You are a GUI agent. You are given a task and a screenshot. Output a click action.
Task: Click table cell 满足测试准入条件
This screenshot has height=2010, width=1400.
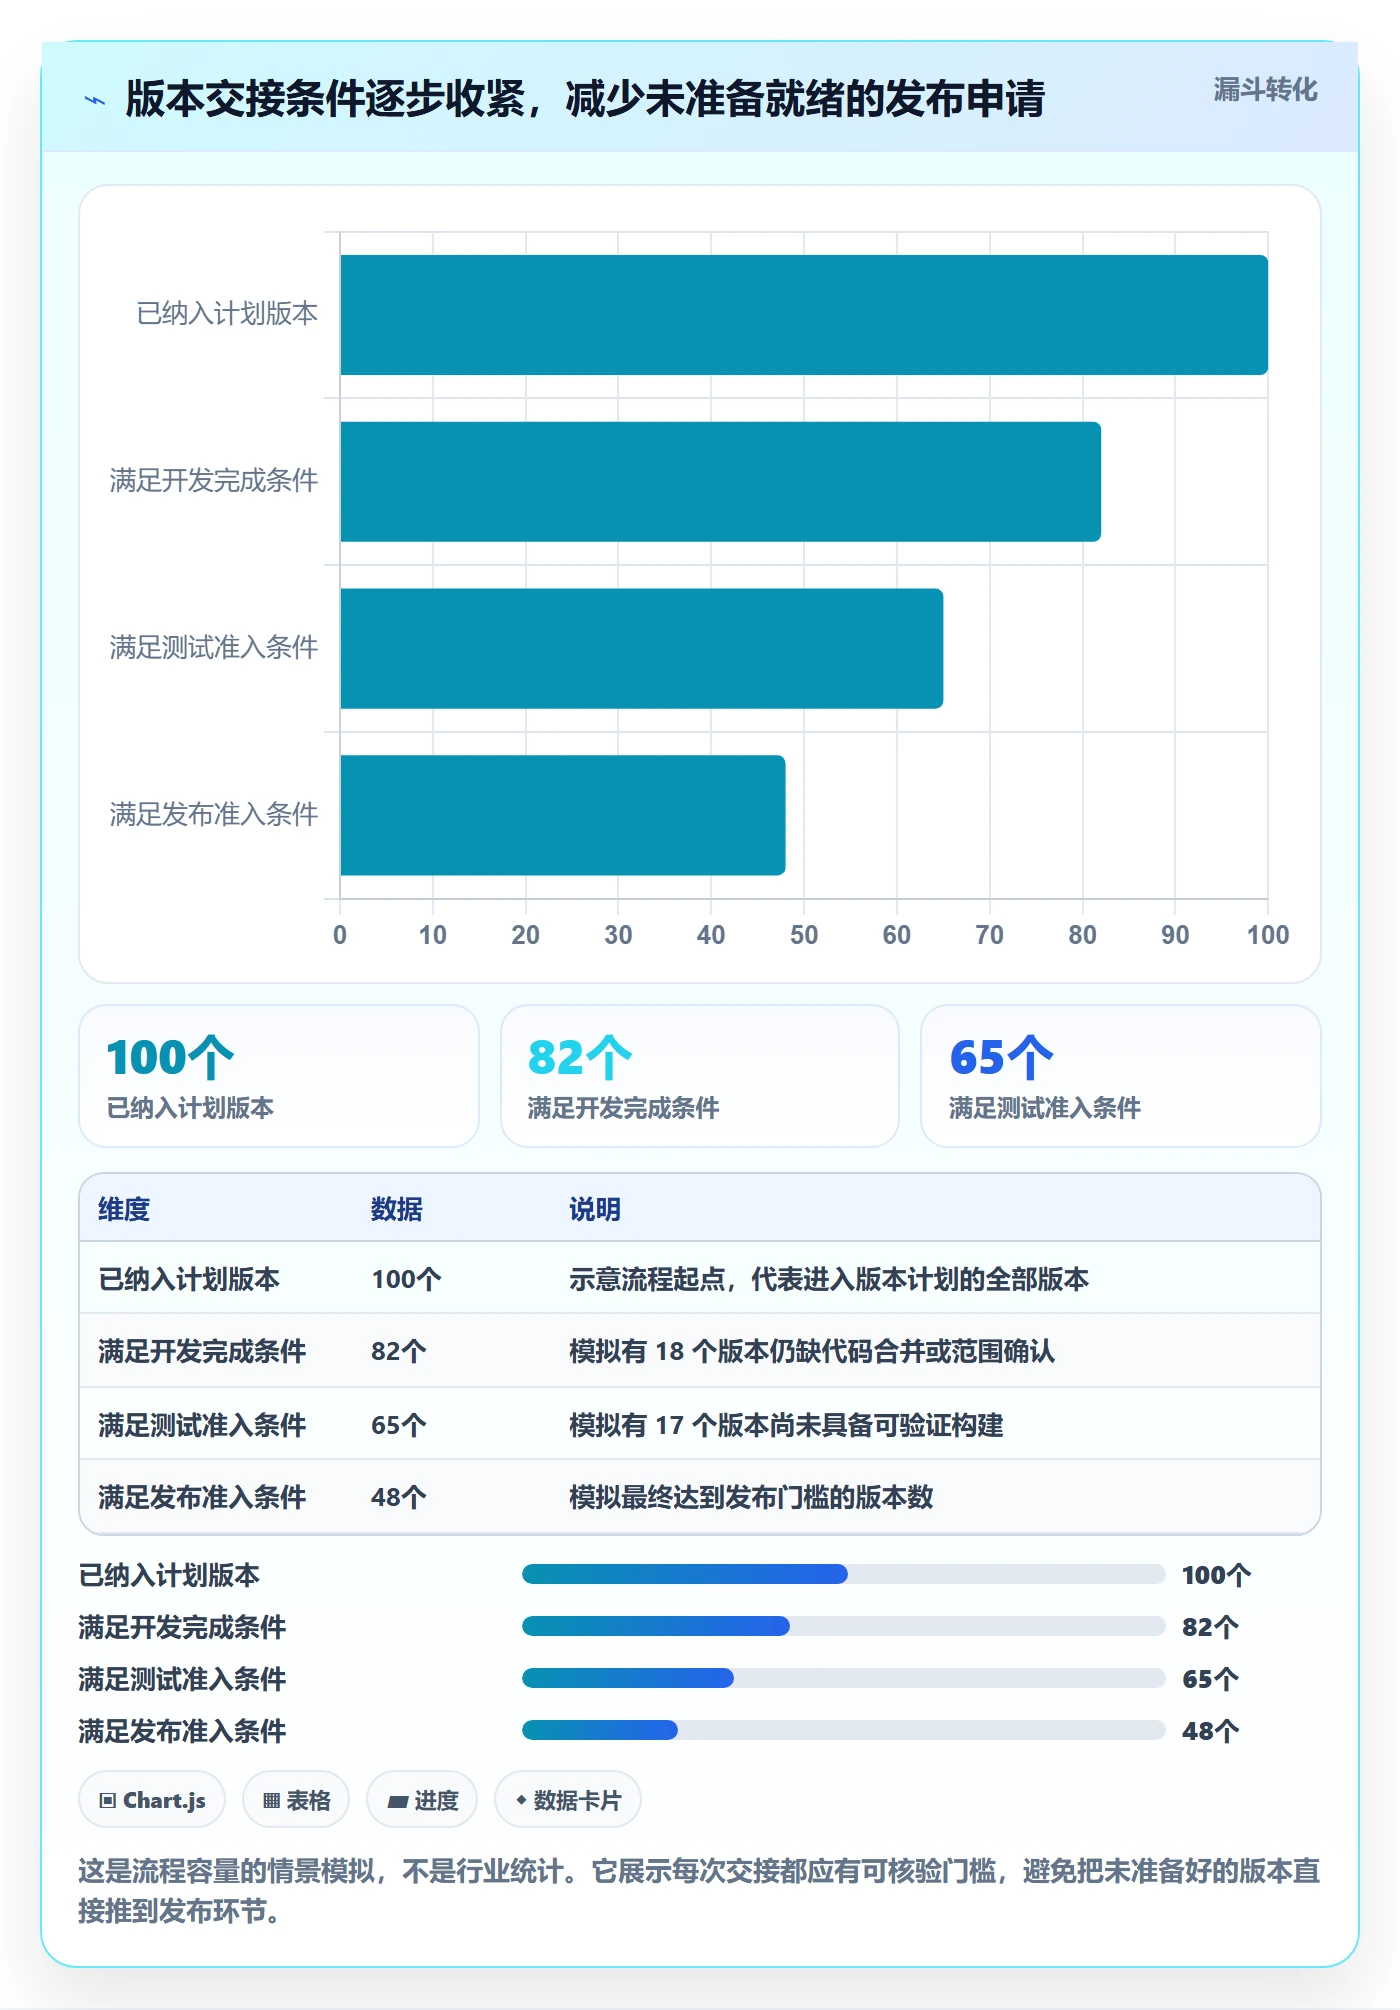202,1425
